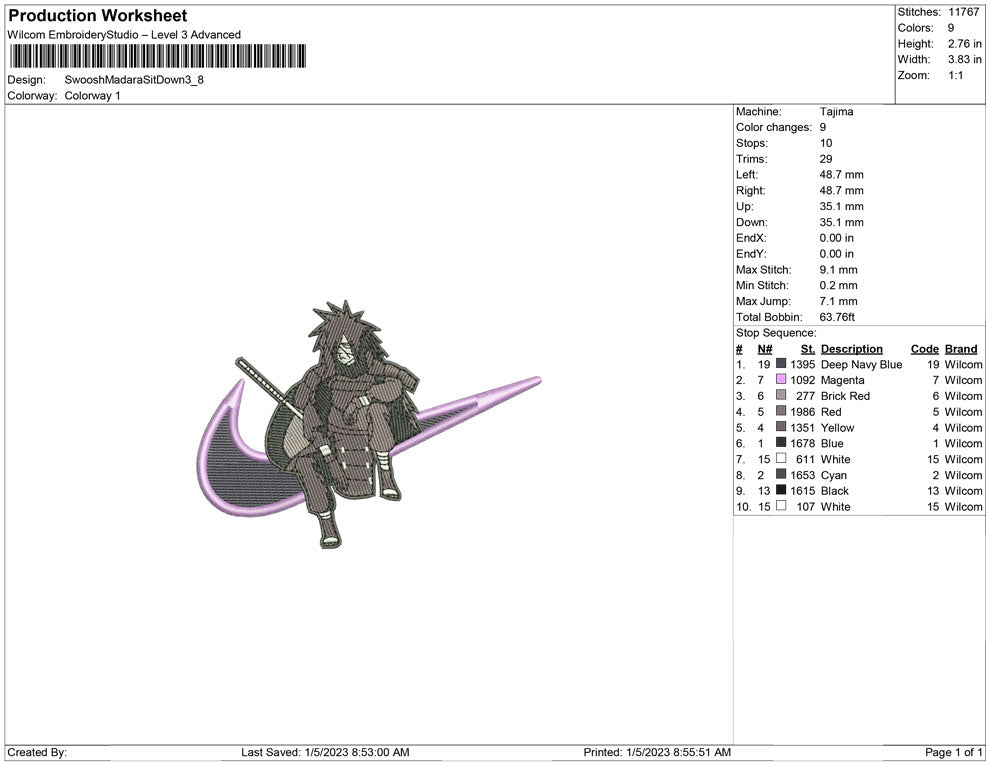Click the Deep Navy Blue color swatch
Image resolution: width=990 pixels, height=762 pixels.
[x=781, y=364]
